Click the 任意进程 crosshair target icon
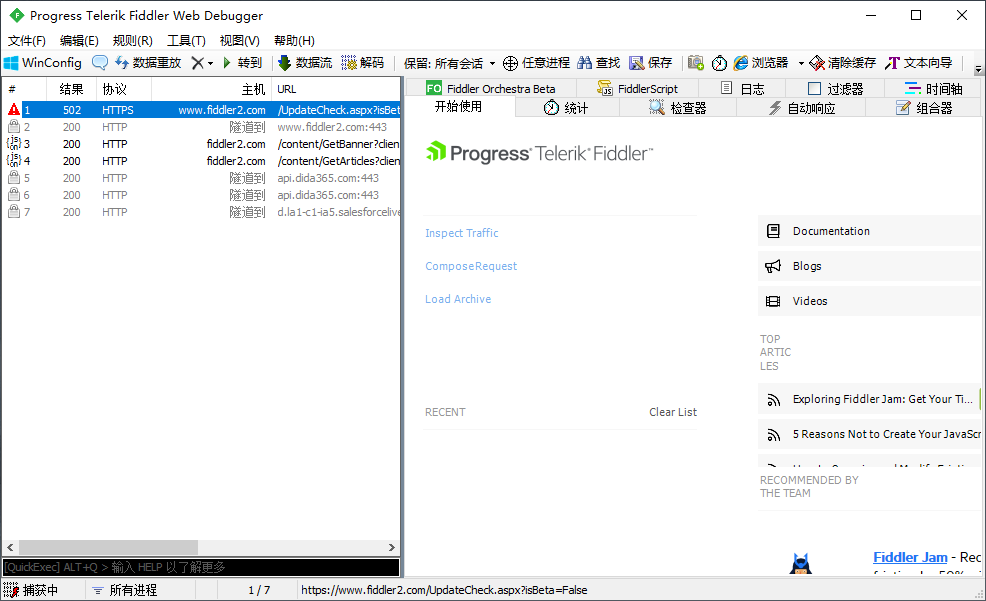The image size is (986, 601). (x=510, y=63)
